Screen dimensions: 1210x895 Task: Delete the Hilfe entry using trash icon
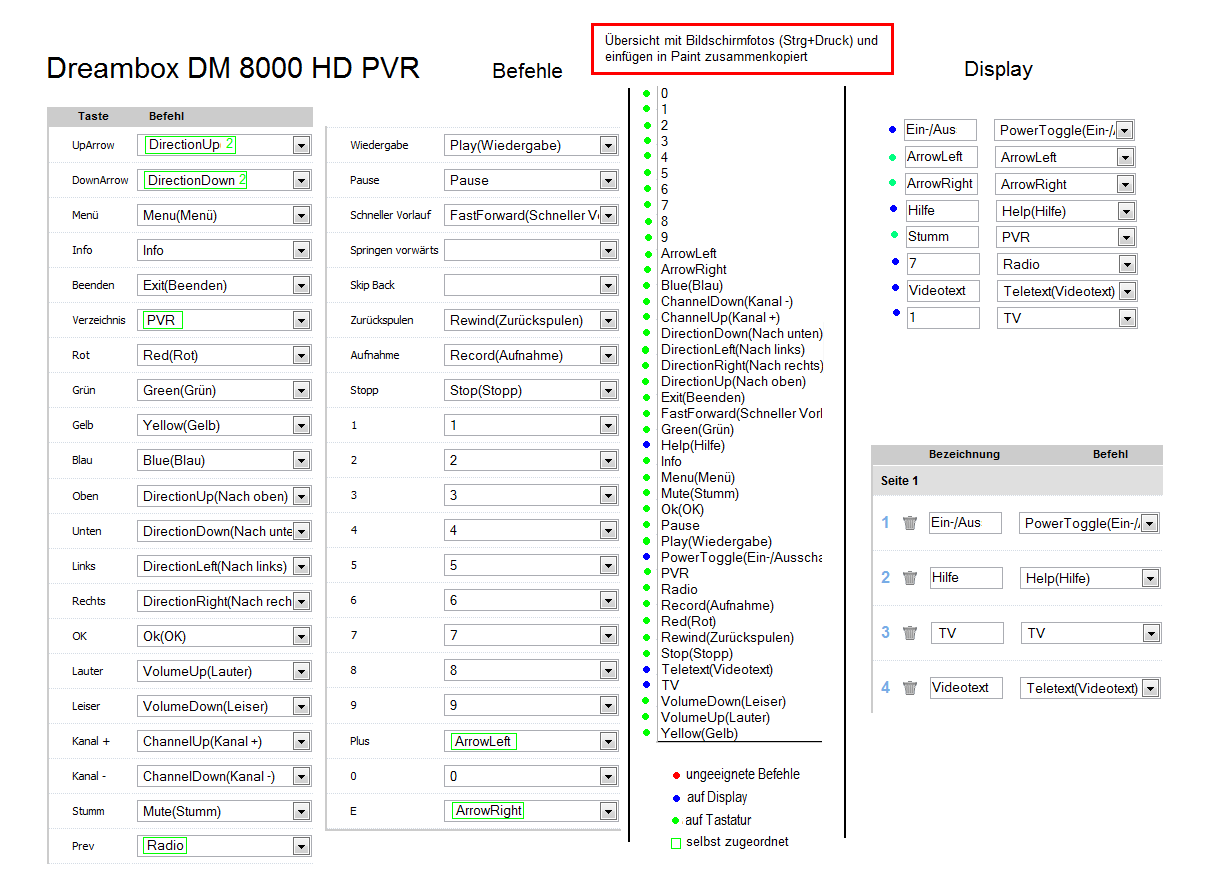pos(909,578)
